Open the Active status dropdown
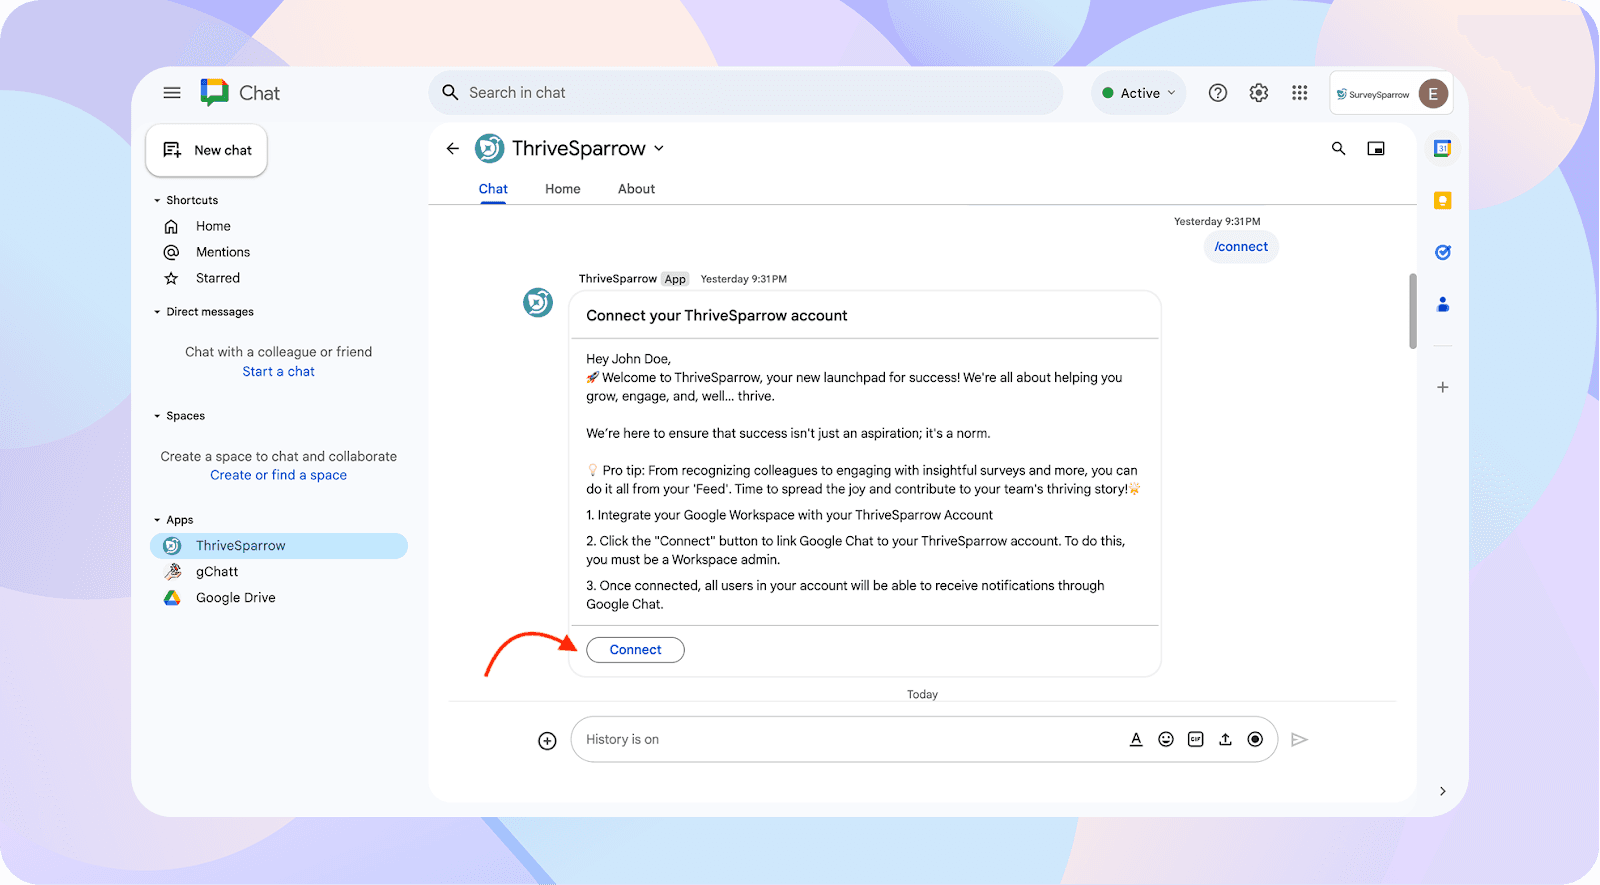The height and width of the screenshot is (885, 1600). pyautogui.click(x=1139, y=93)
